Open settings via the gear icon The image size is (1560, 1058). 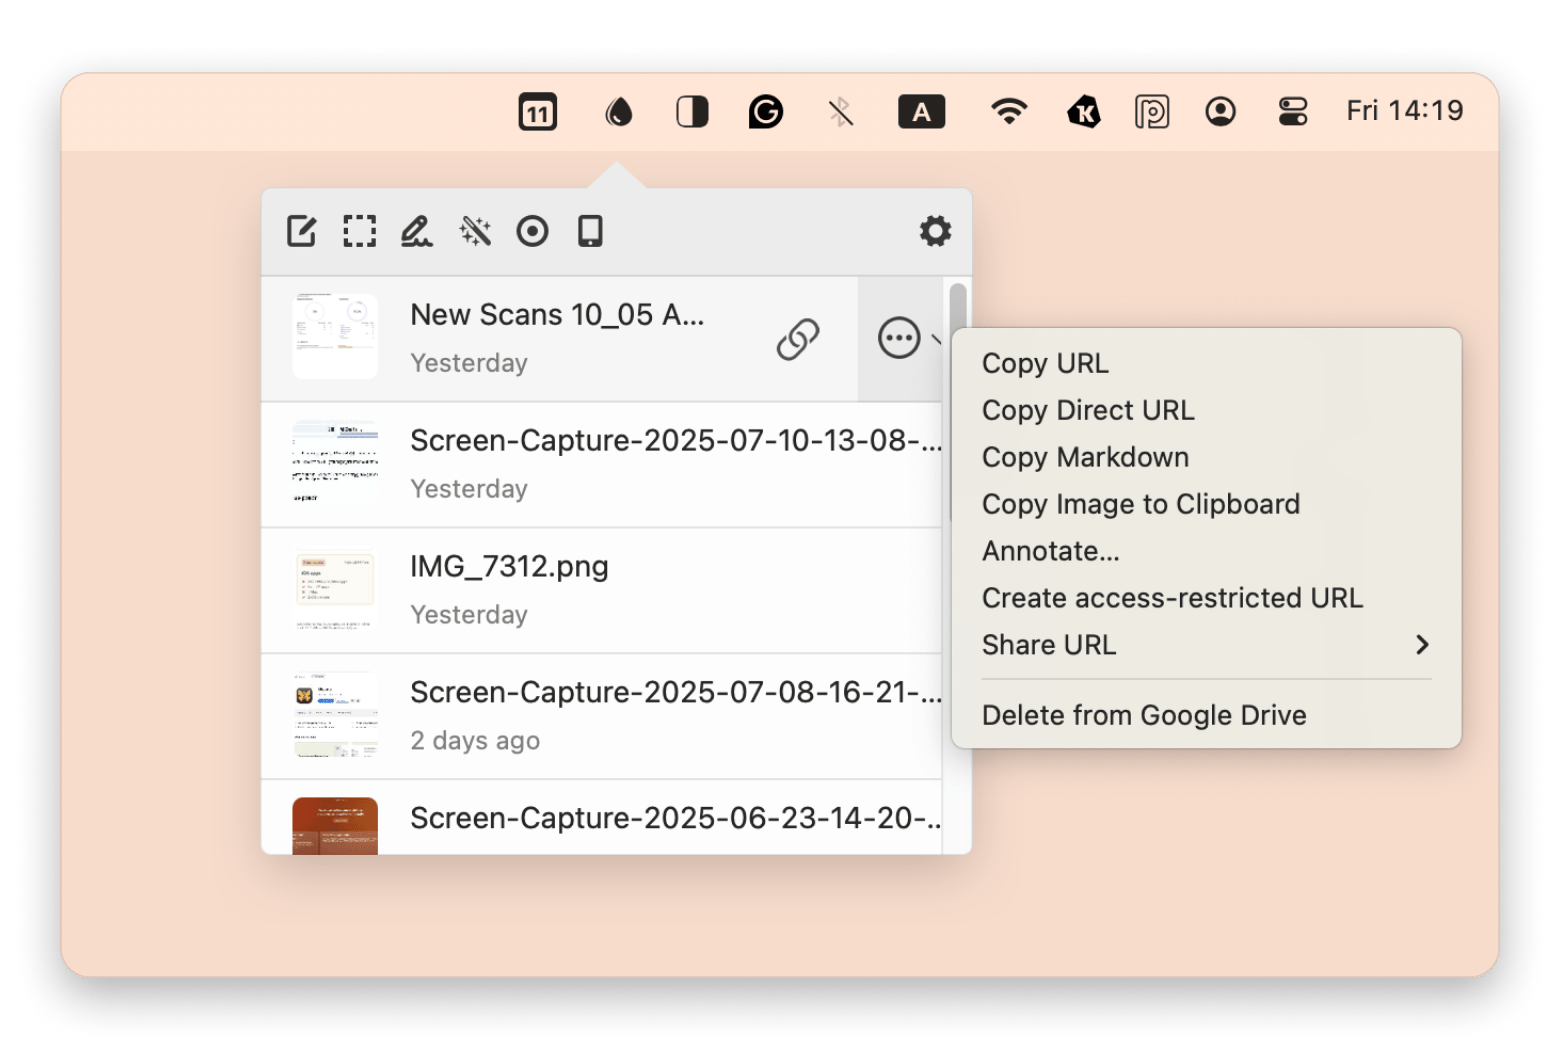(x=935, y=231)
